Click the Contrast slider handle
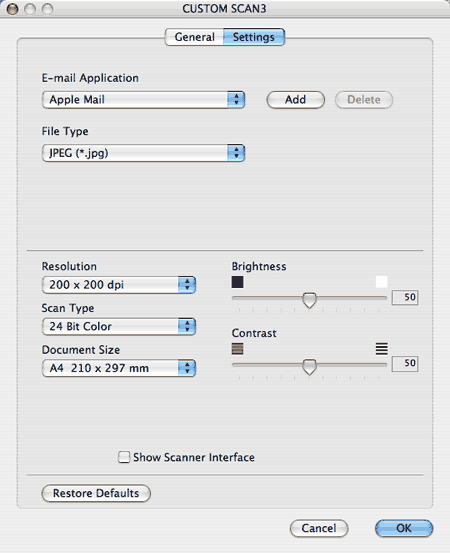The image size is (450, 553). coord(309,367)
